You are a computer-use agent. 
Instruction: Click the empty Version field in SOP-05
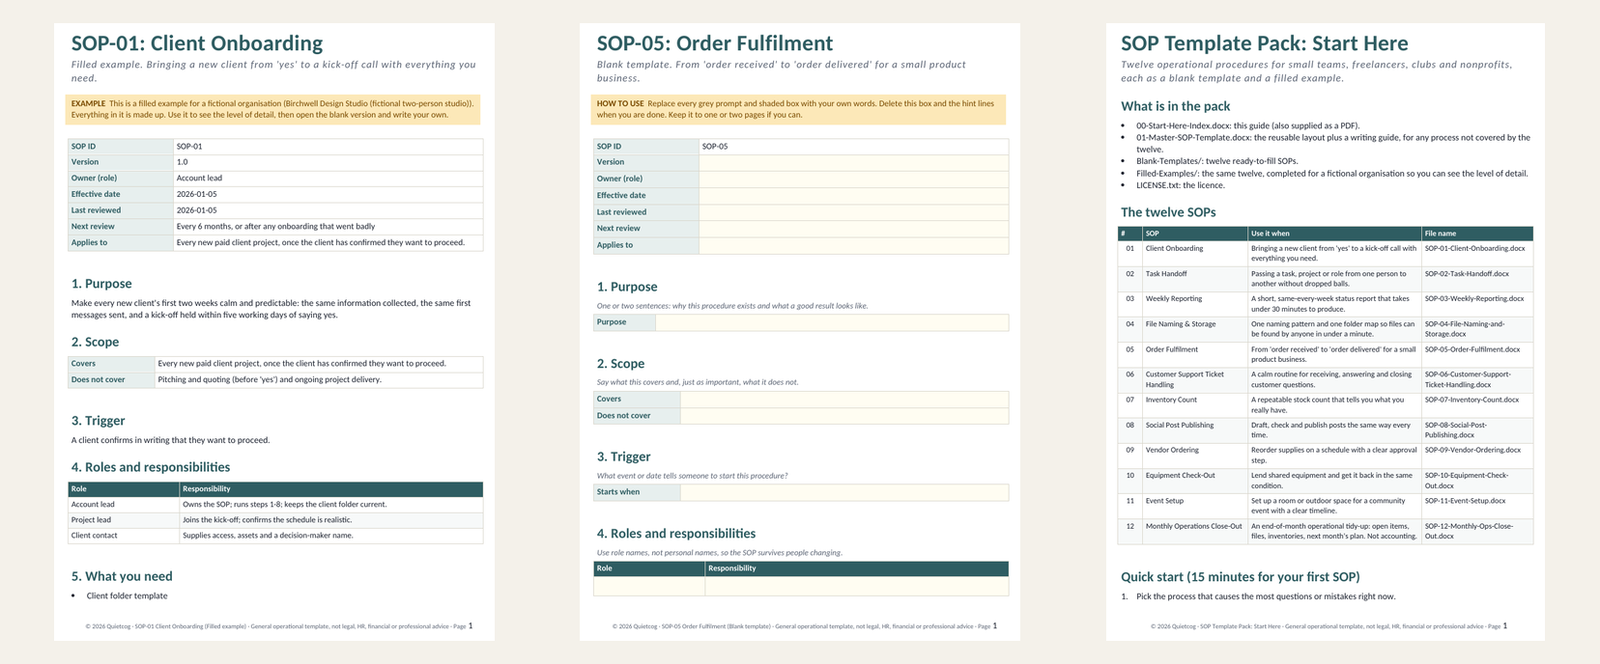click(854, 162)
